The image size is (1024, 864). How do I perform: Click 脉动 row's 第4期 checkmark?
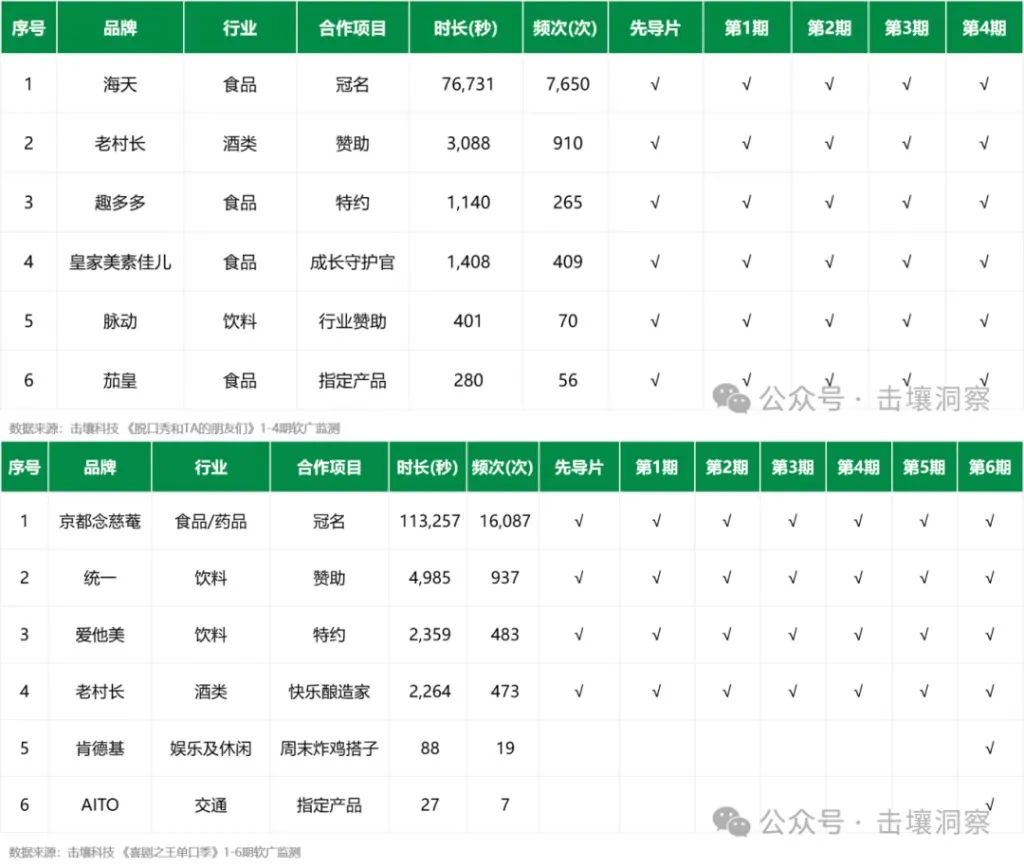(x=984, y=321)
